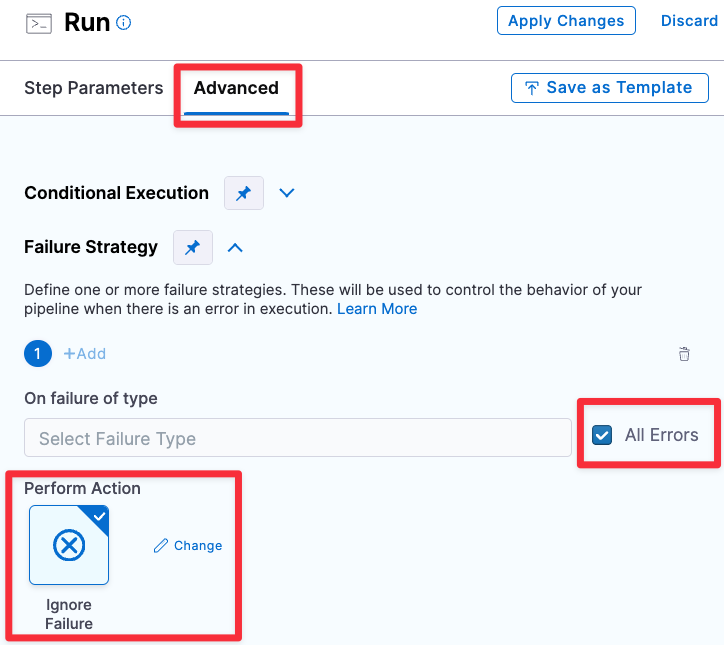
Task: Add another failure strategy with +Add
Action: 85,354
